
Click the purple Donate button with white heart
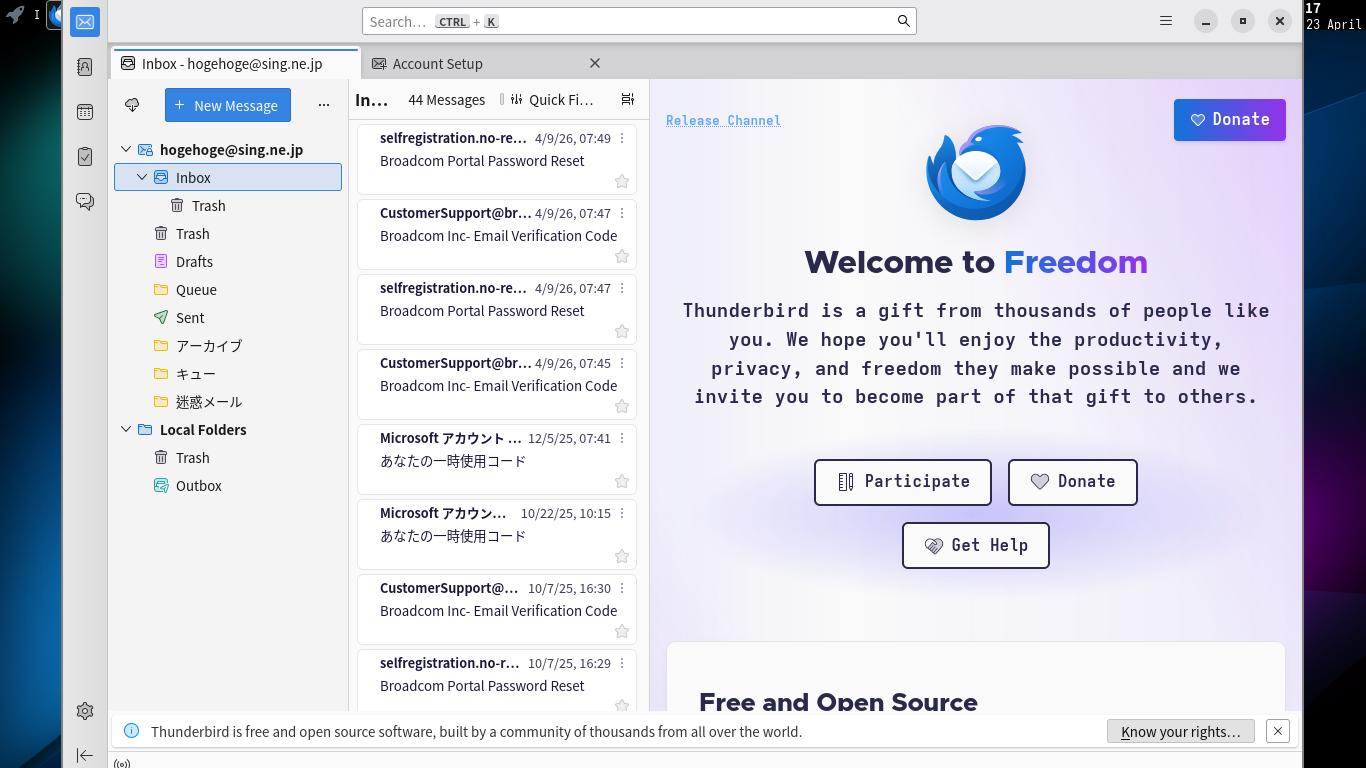pos(1230,120)
